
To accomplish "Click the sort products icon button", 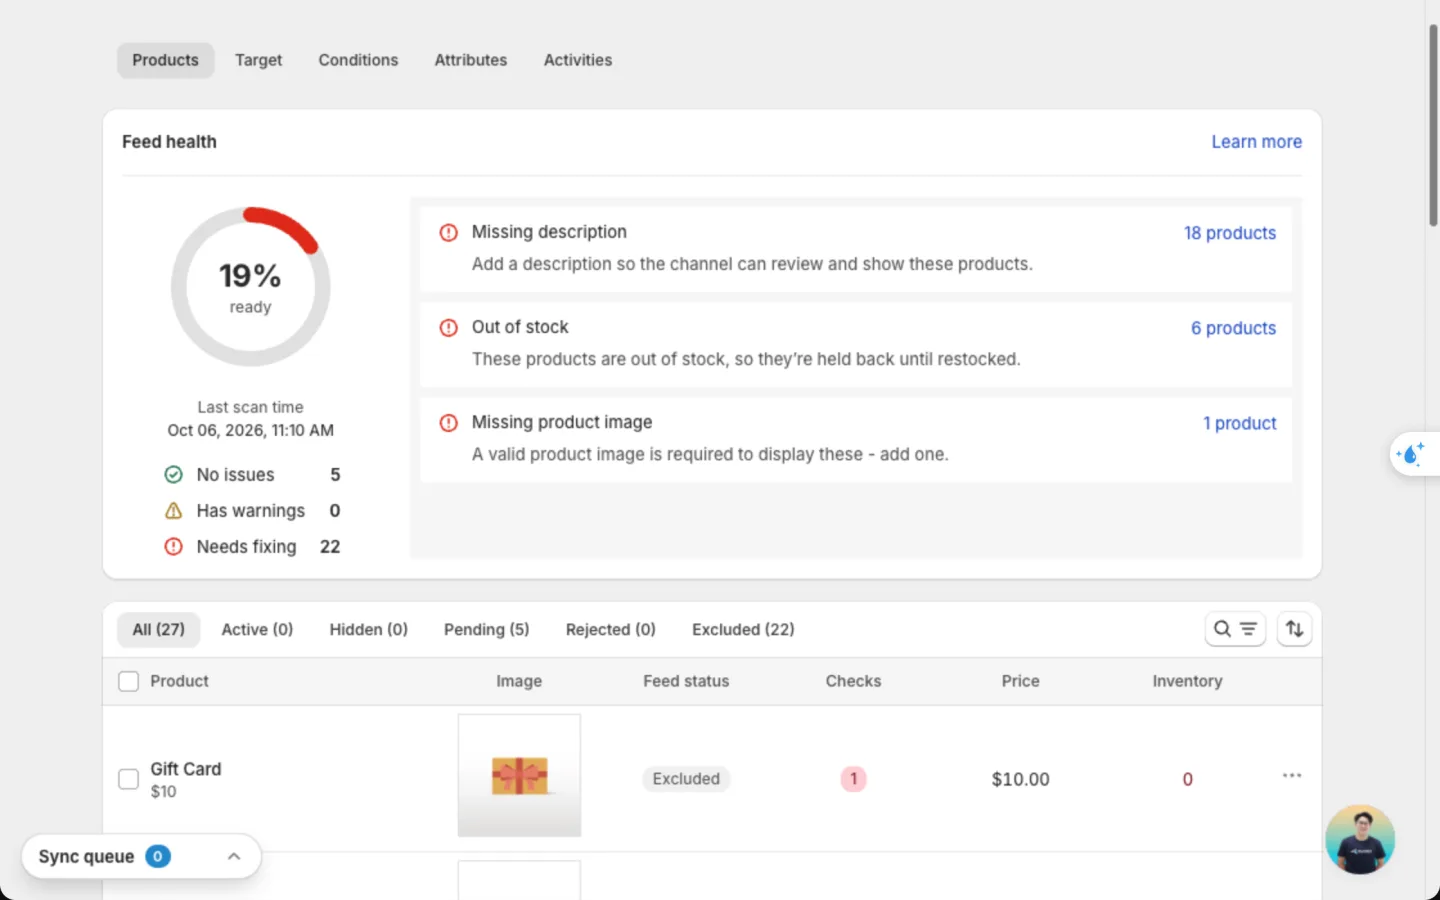I will click(x=1294, y=629).
